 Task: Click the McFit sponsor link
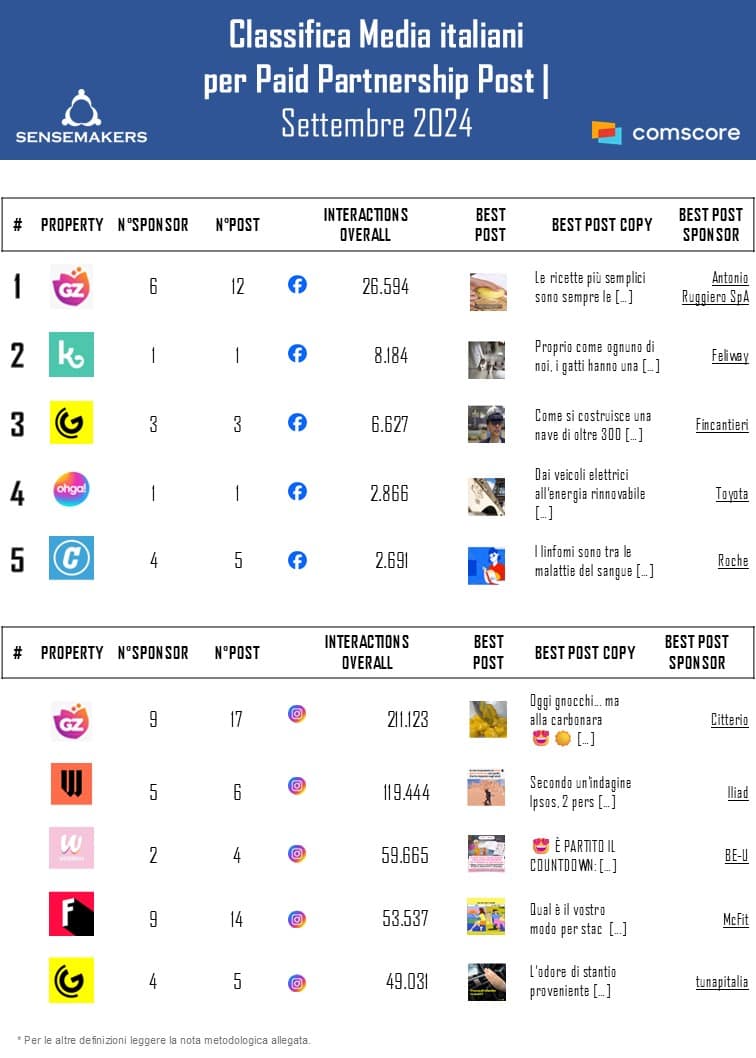(x=735, y=920)
